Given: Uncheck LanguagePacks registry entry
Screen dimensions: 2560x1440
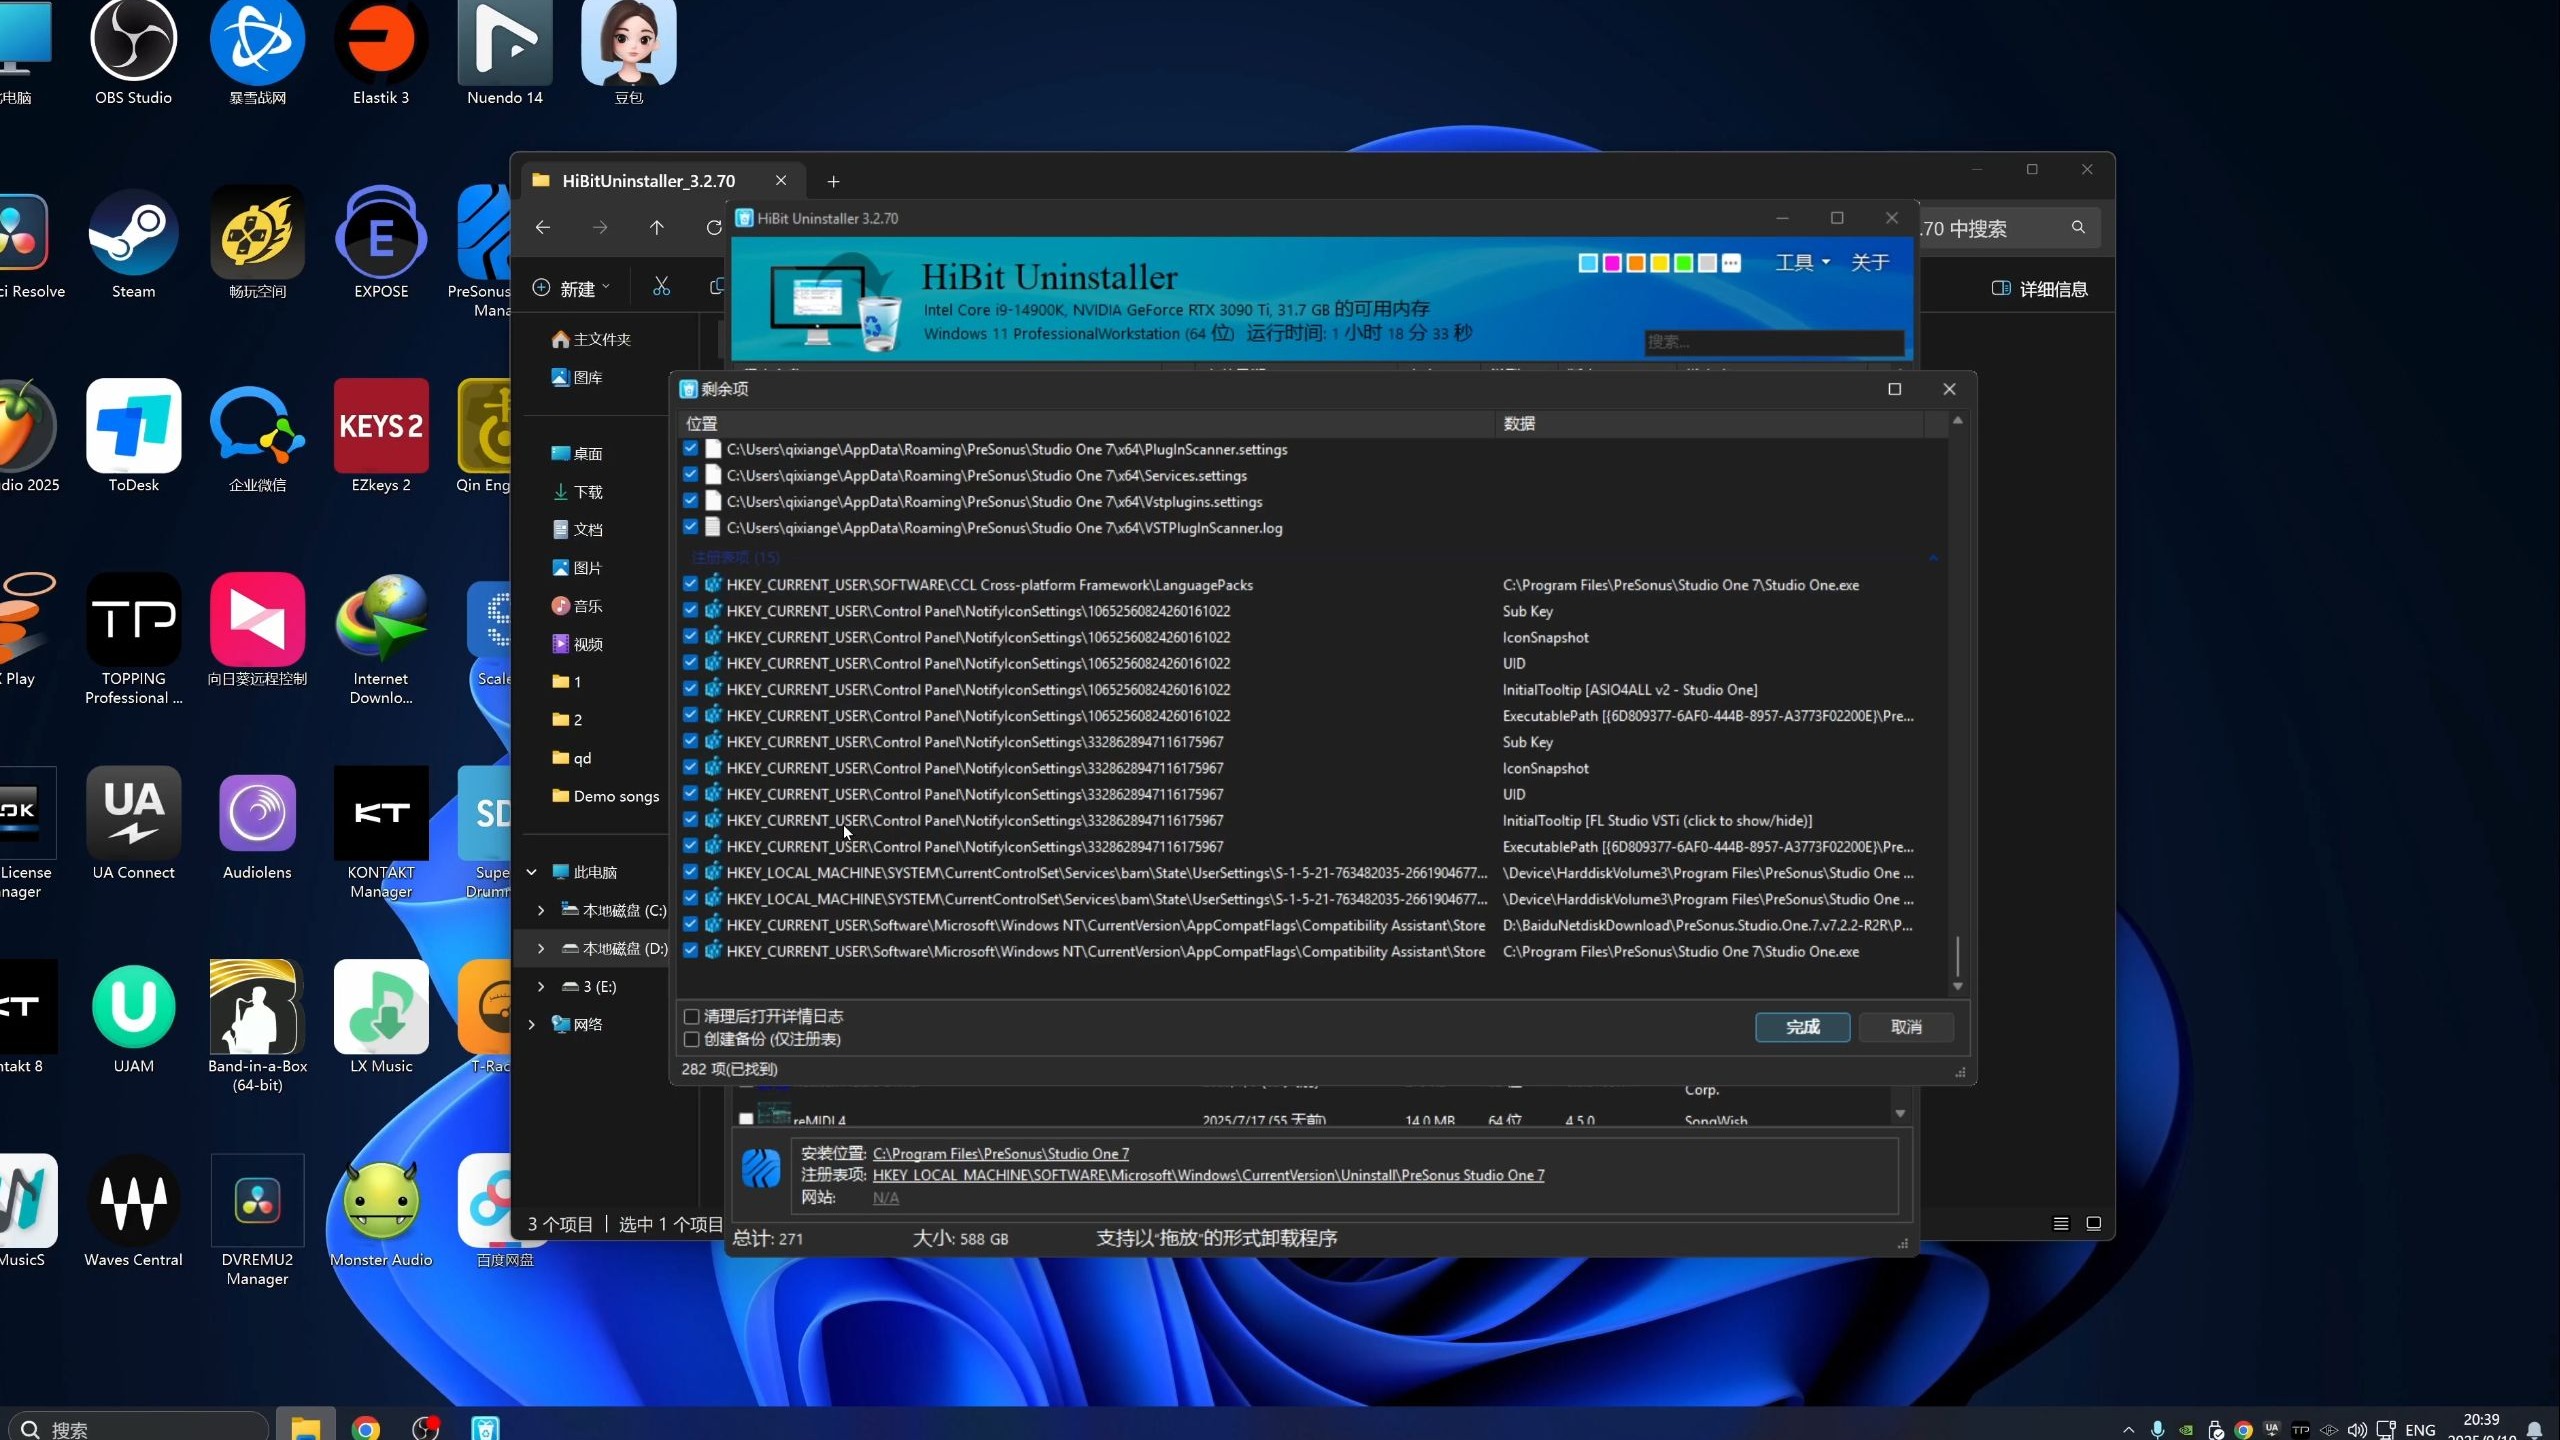Looking at the screenshot, I should click(x=690, y=584).
